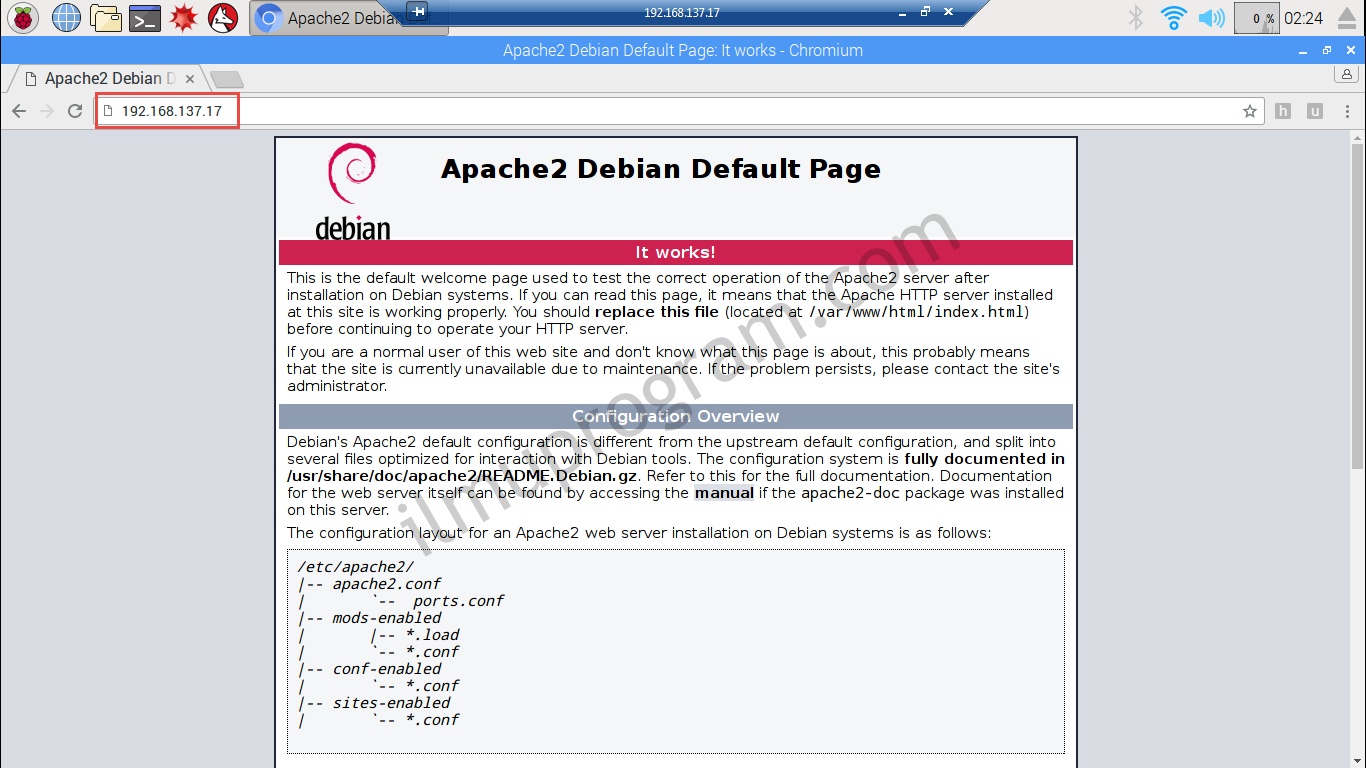This screenshot has height=768, width=1366.
Task: Select the Chromium taskbar window button
Action: (349, 18)
